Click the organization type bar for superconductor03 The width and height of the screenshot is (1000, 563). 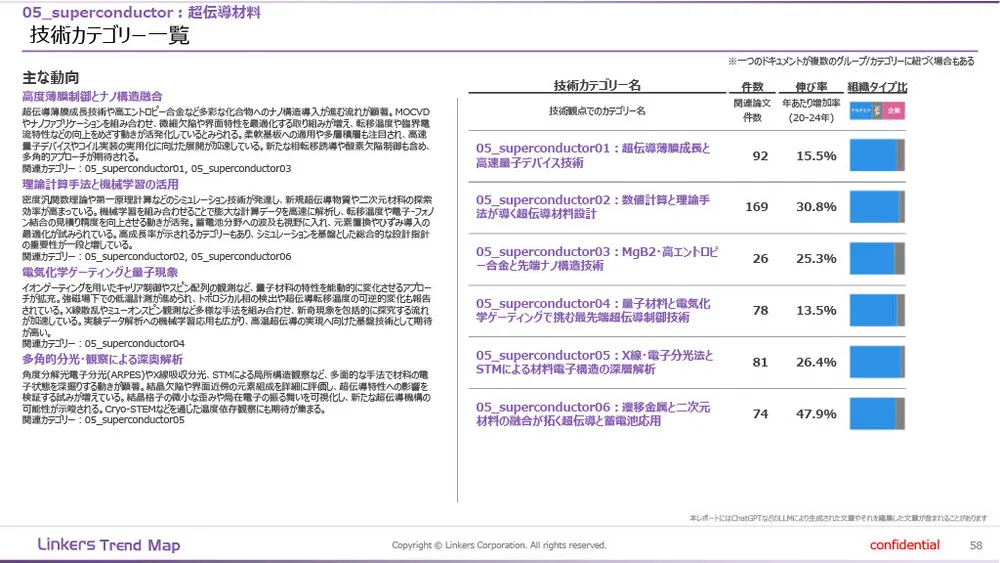[877, 258]
